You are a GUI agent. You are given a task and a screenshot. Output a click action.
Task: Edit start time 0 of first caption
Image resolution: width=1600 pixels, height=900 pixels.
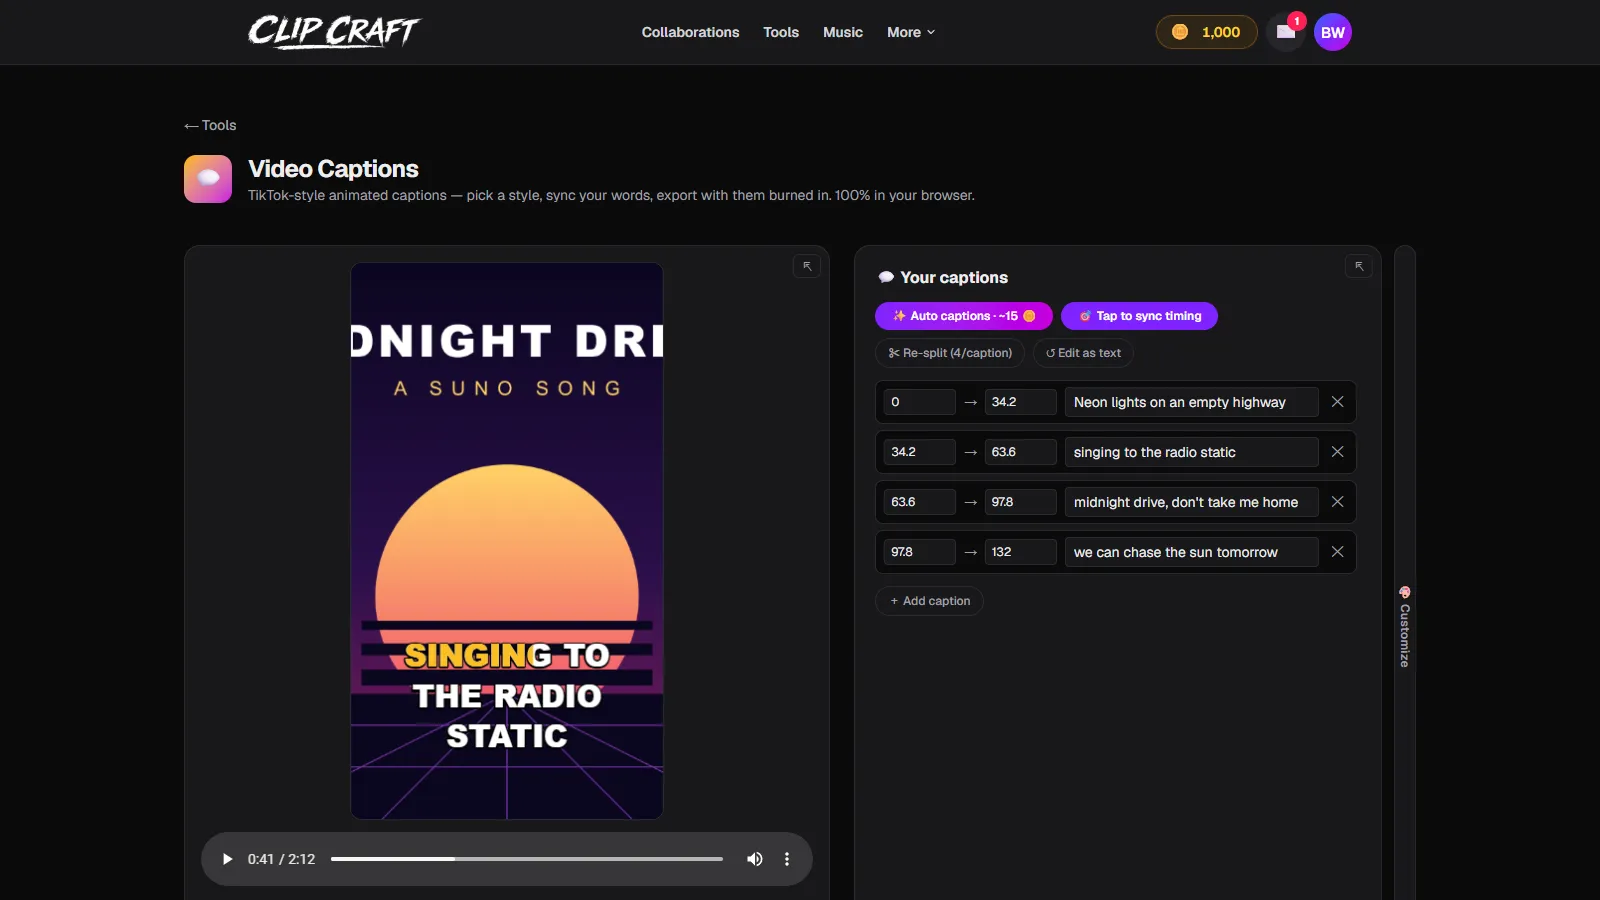click(919, 402)
